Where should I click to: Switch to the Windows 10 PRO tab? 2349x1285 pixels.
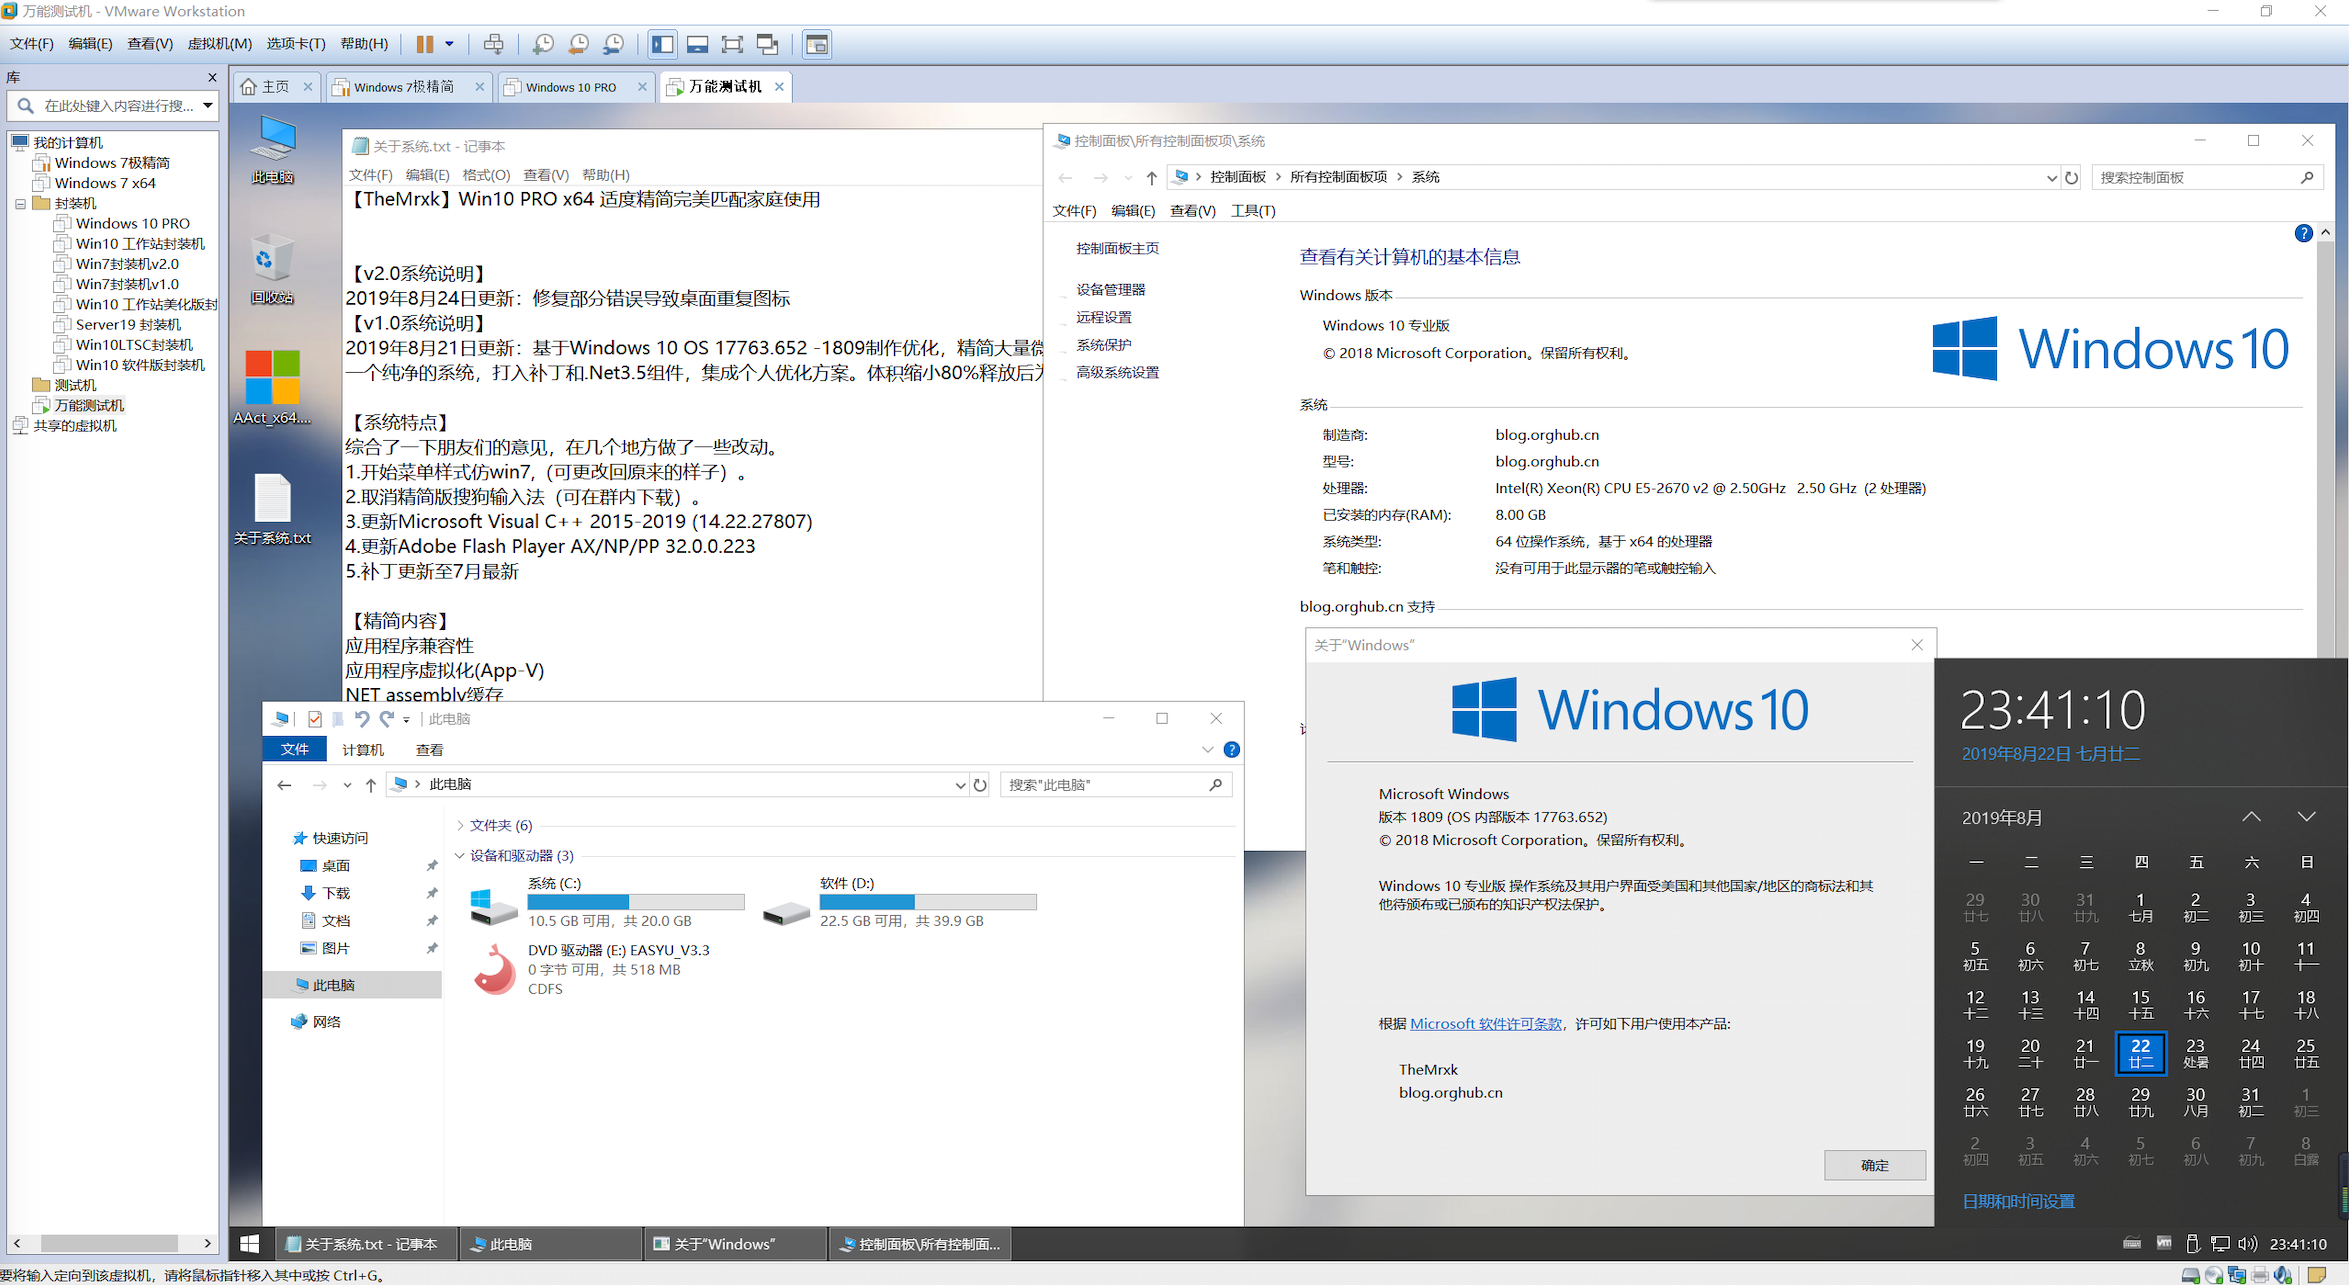(x=570, y=87)
